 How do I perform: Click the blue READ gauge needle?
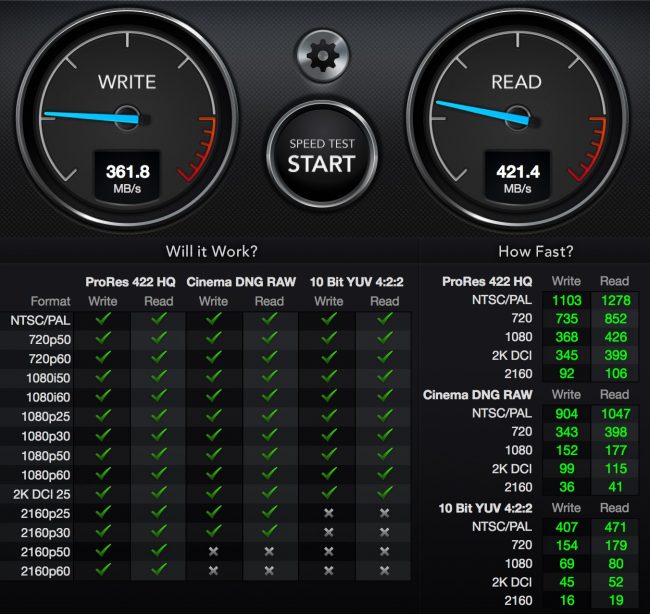coord(483,112)
